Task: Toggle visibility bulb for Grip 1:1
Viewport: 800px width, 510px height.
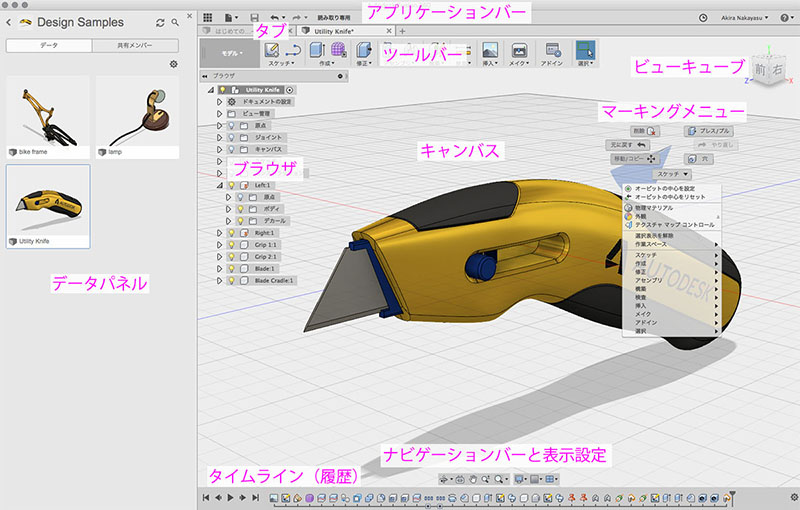Action: 232,245
